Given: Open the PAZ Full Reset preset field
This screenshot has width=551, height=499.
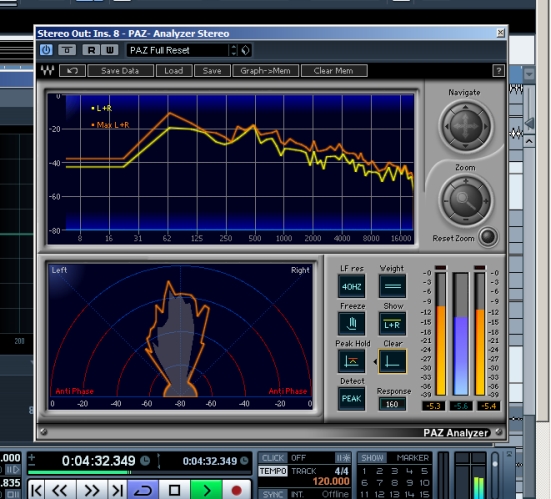Looking at the screenshot, I should tap(177, 50).
